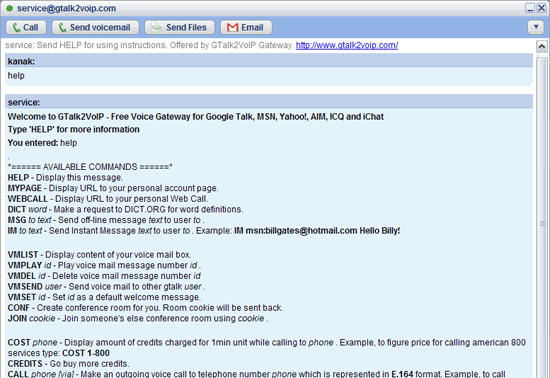Image resolution: width=550 pixels, height=378 pixels.
Task: Click the VMLIST command line
Action: coord(99,255)
